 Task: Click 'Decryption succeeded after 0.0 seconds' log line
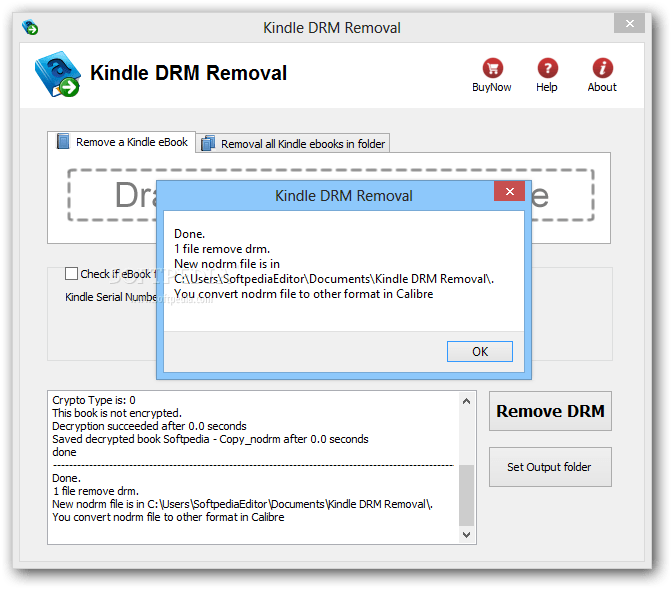tap(149, 426)
